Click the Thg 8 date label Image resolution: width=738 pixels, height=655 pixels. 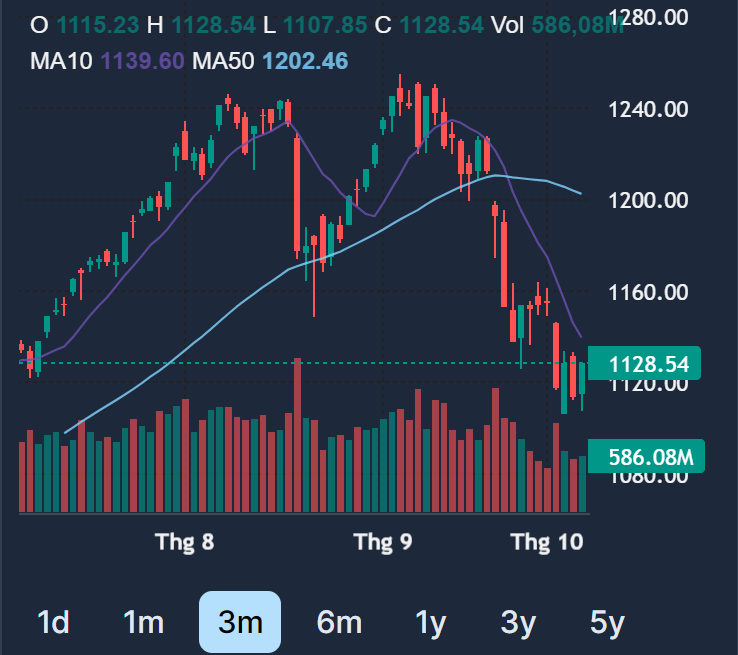pos(185,542)
